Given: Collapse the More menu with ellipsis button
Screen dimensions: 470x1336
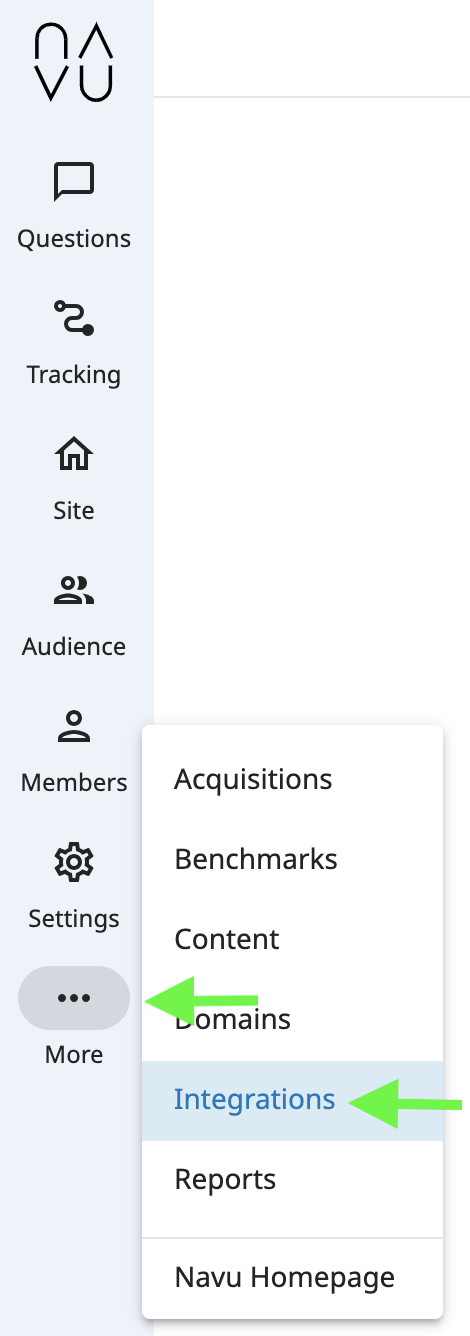Looking at the screenshot, I should coord(74,998).
